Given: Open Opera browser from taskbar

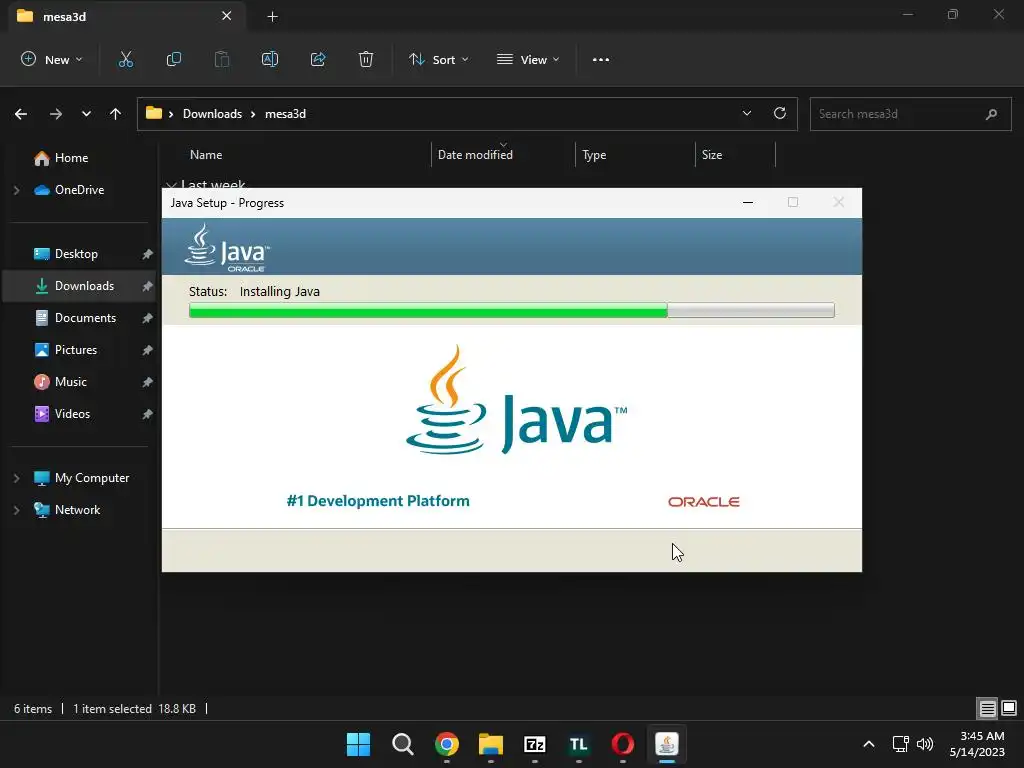Looking at the screenshot, I should pyautogui.click(x=622, y=744).
